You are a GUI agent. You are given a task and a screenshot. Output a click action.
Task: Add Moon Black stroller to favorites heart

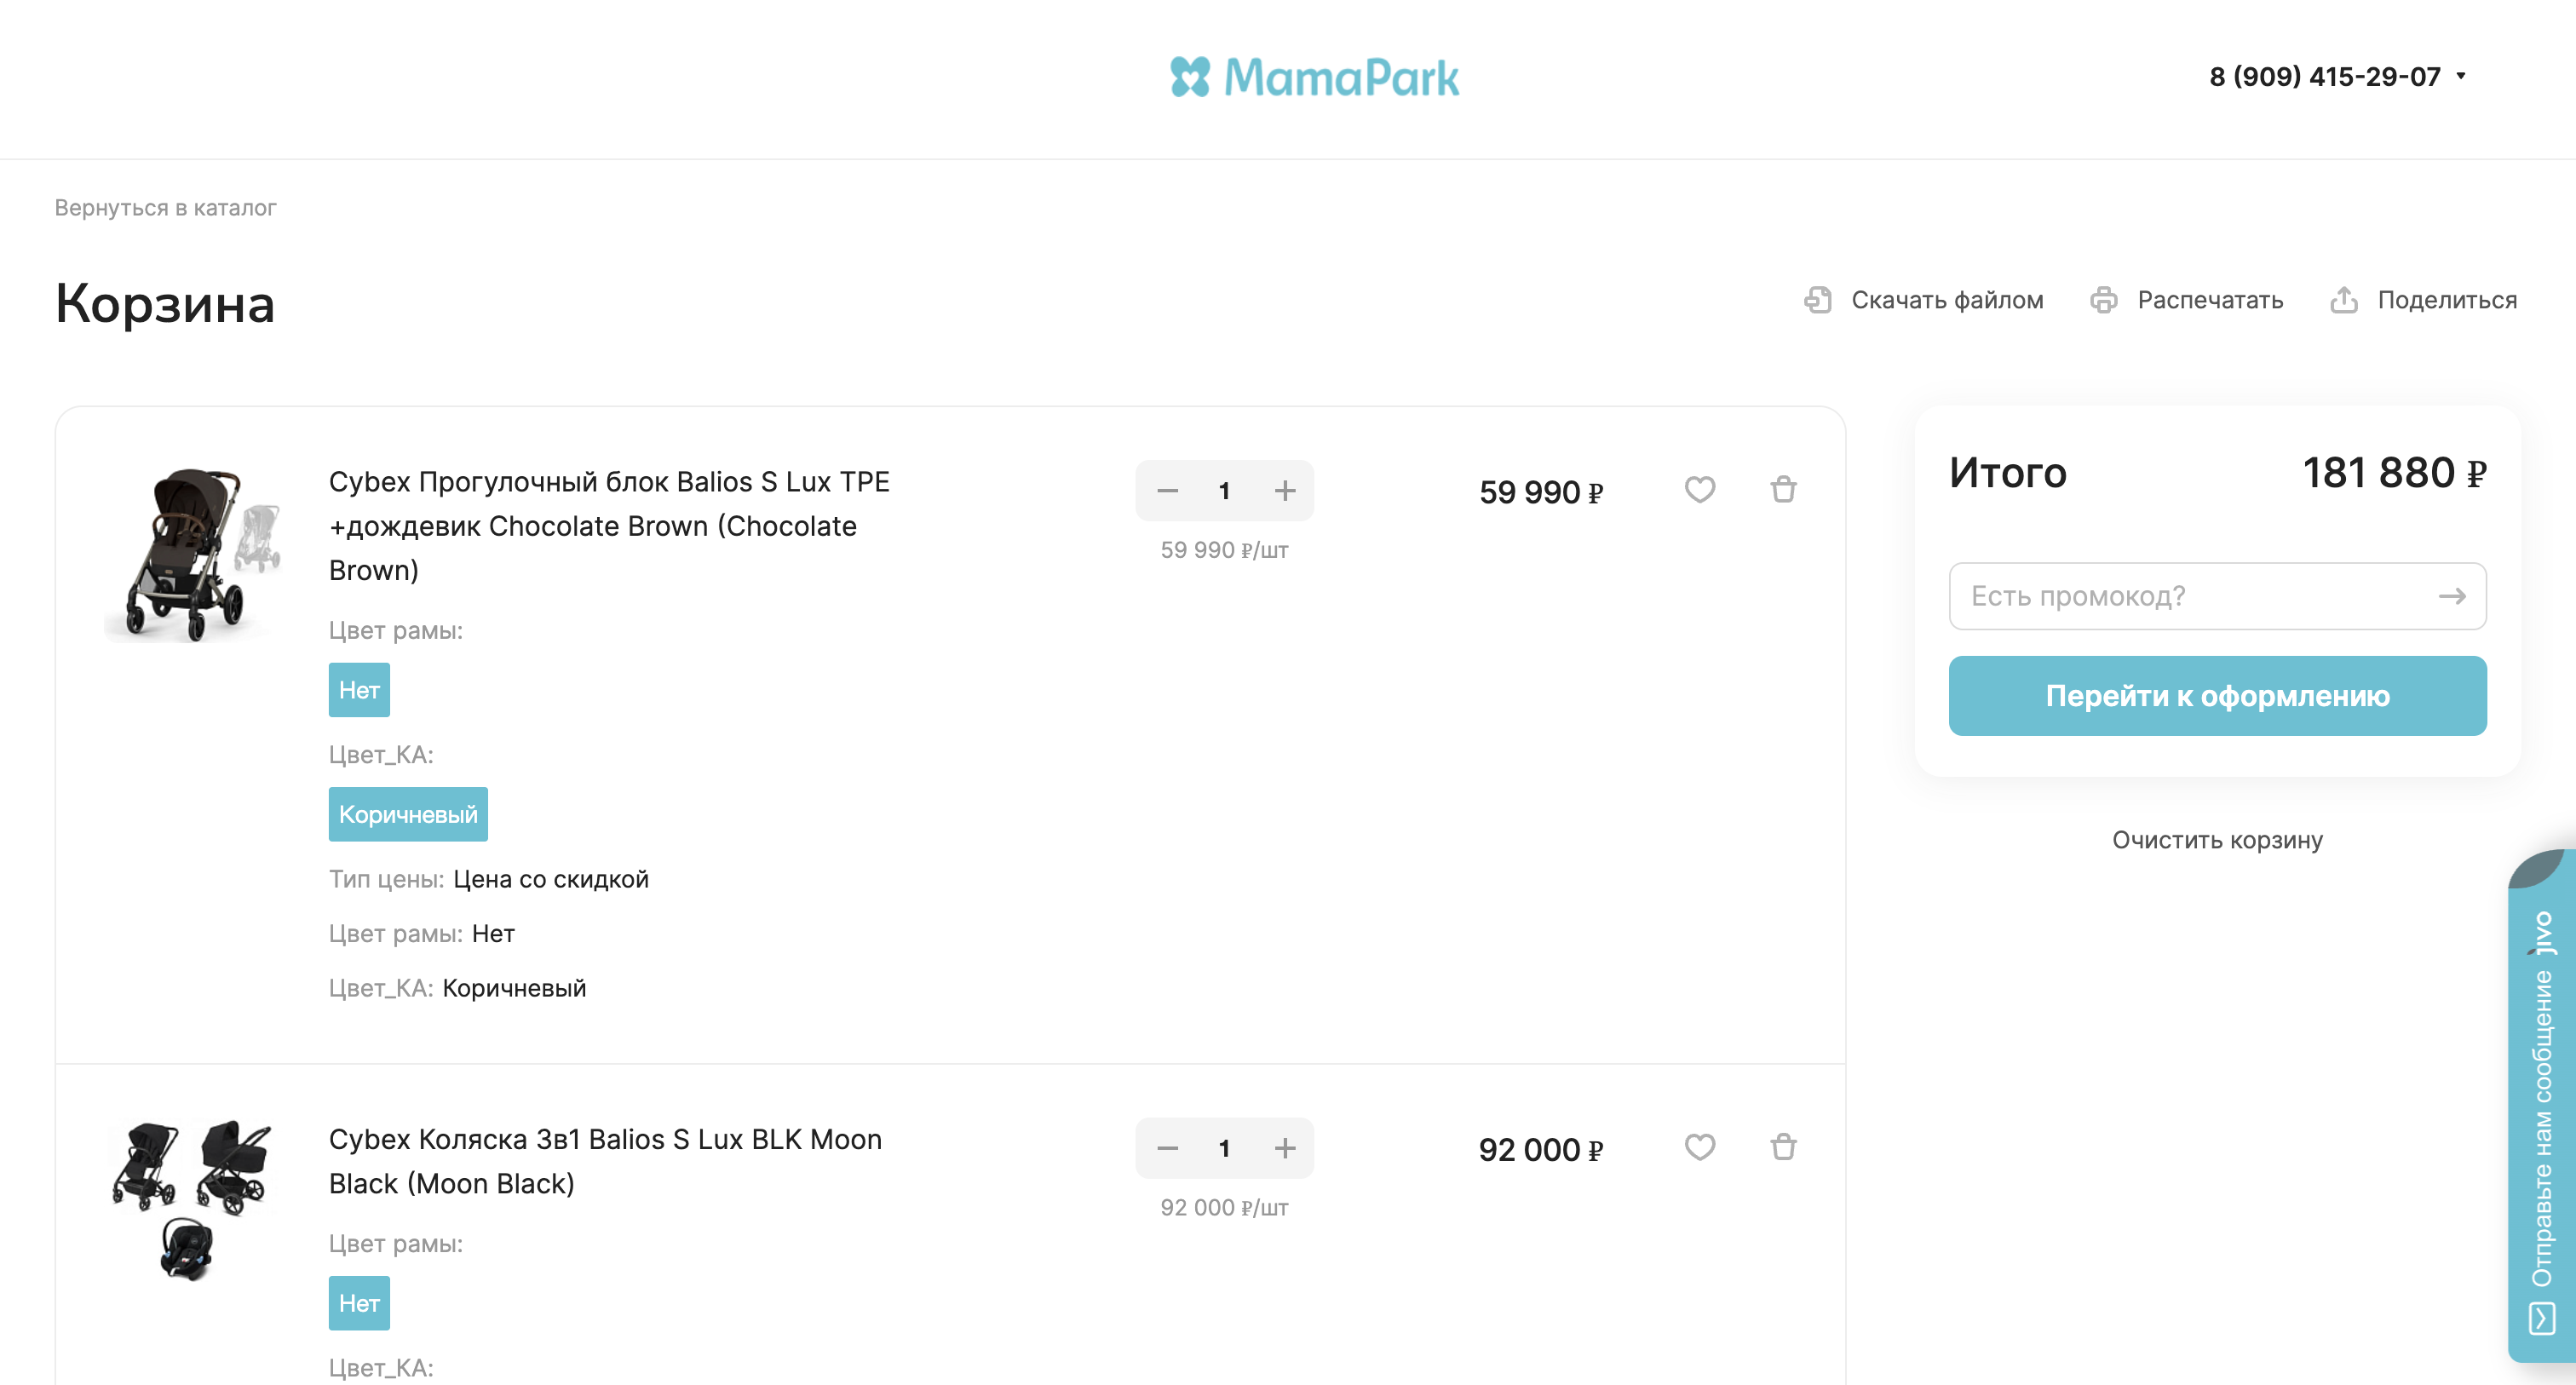click(x=1699, y=1147)
